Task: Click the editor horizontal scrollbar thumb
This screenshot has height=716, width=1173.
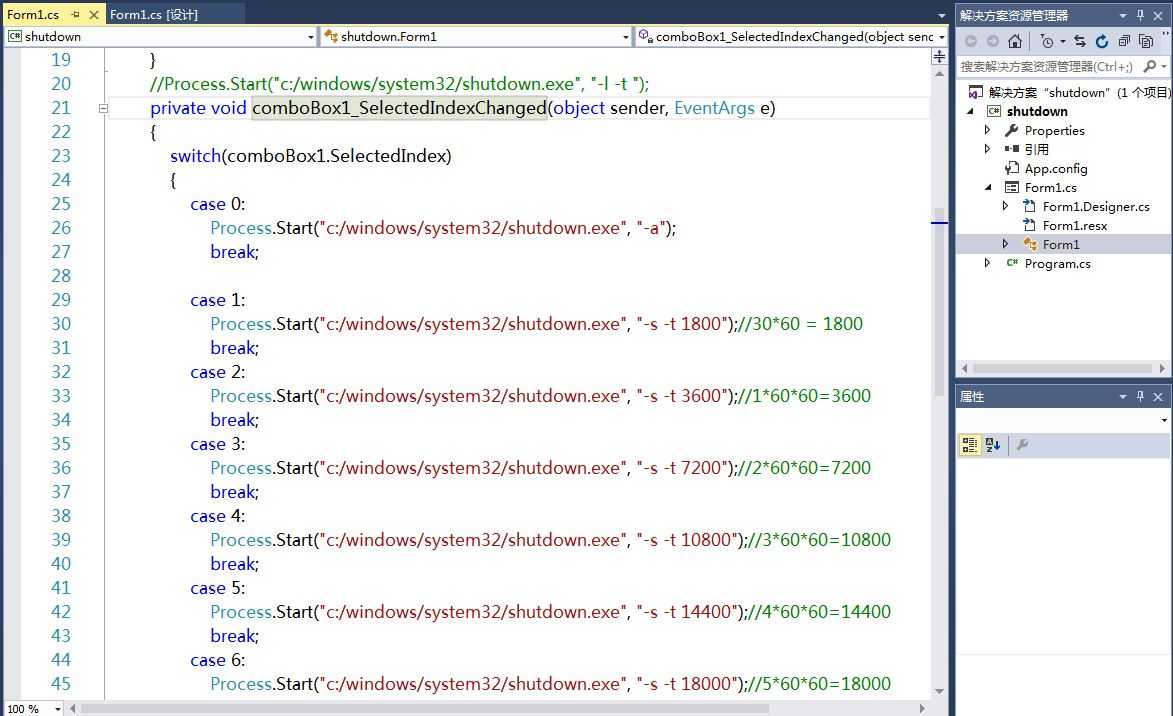Action: coord(425,709)
